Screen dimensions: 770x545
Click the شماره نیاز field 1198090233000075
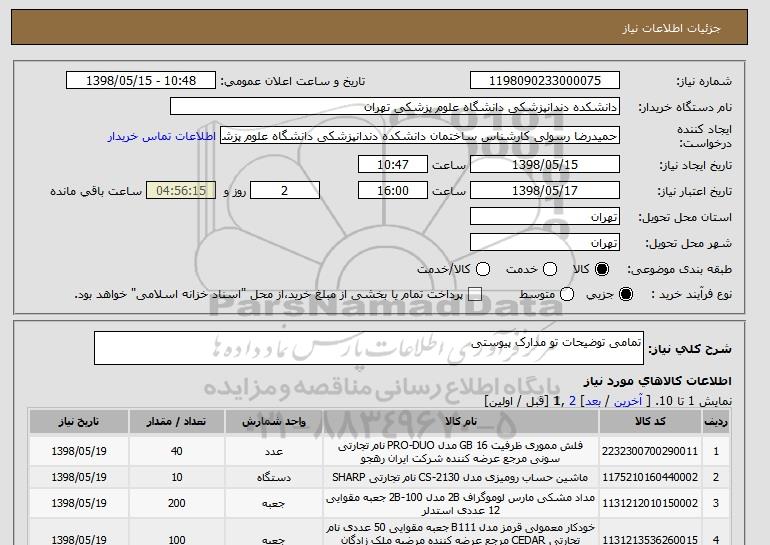coord(545,81)
